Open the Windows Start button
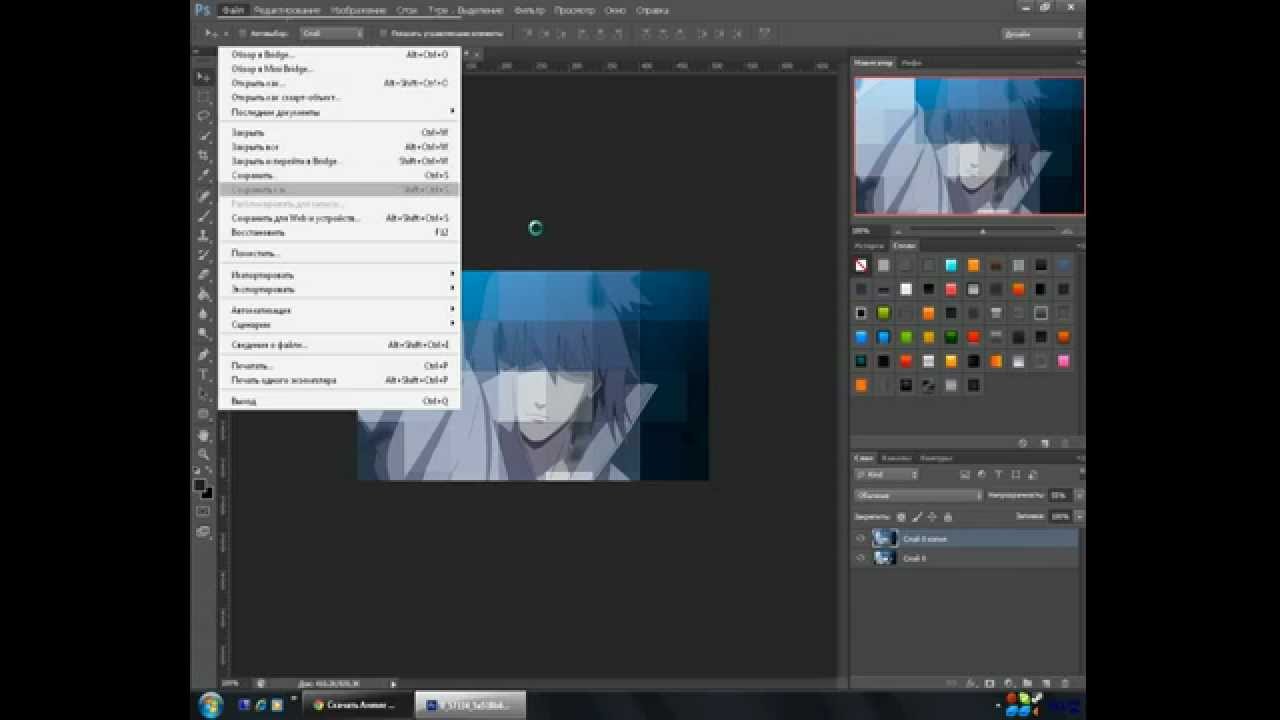 pos(211,704)
